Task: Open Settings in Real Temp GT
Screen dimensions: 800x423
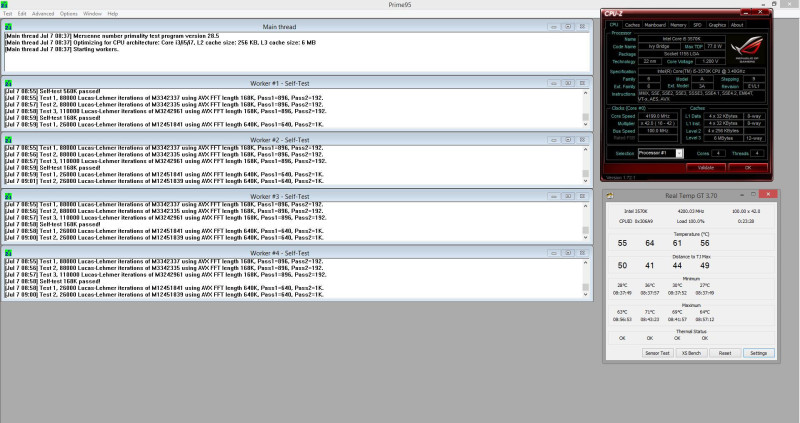Action: pyautogui.click(x=759, y=353)
